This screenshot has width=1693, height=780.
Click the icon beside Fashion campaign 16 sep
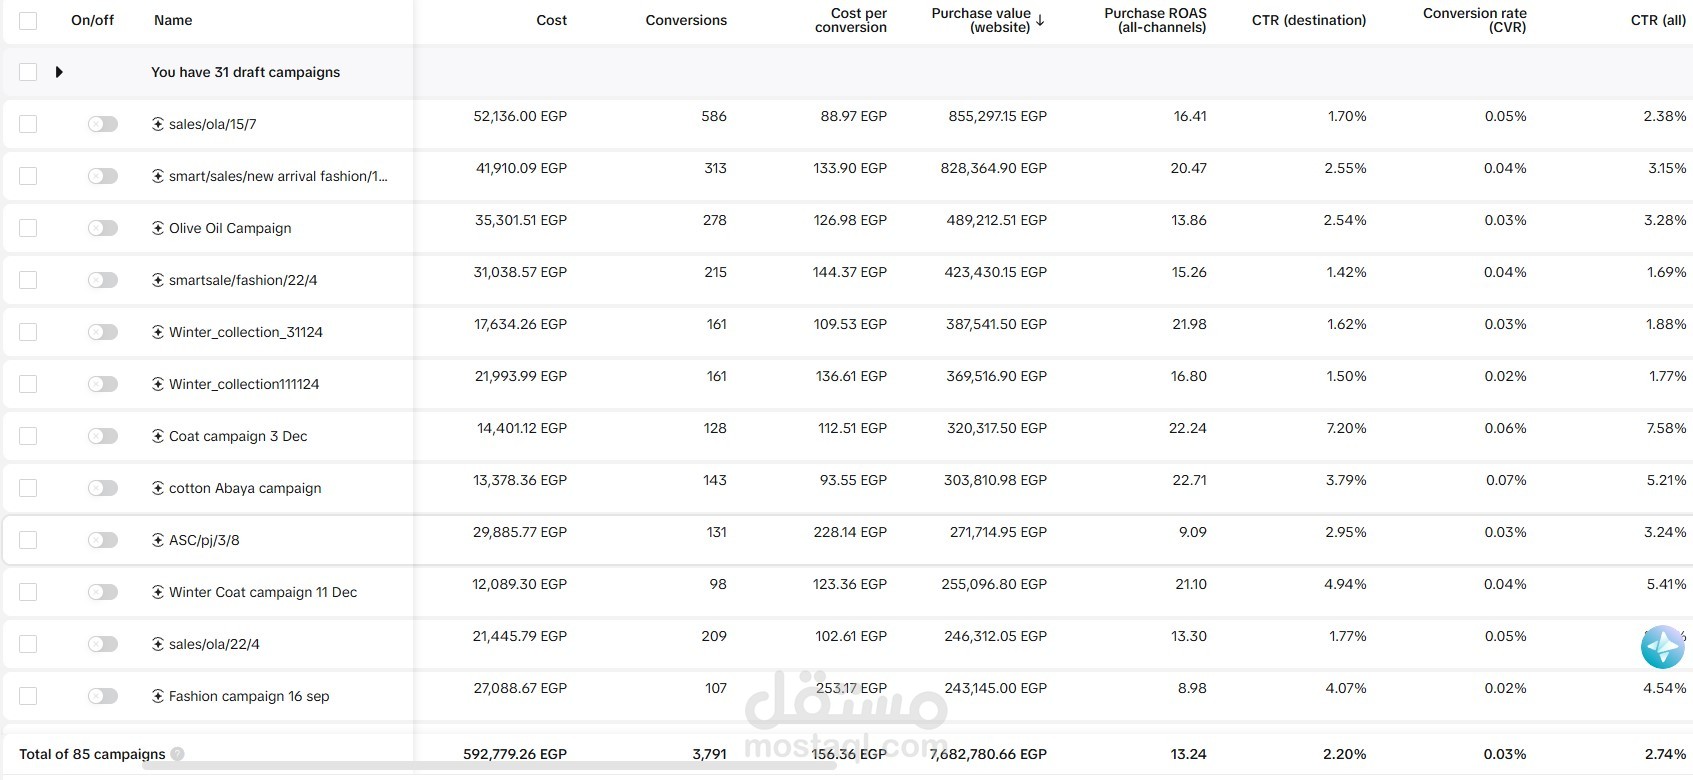158,696
